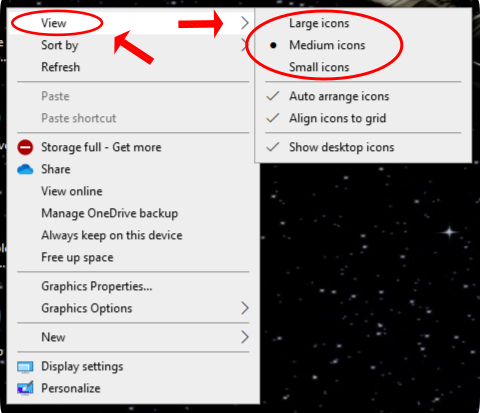Select Refresh in the context menu
This screenshot has width=480, height=413.
click(x=61, y=67)
